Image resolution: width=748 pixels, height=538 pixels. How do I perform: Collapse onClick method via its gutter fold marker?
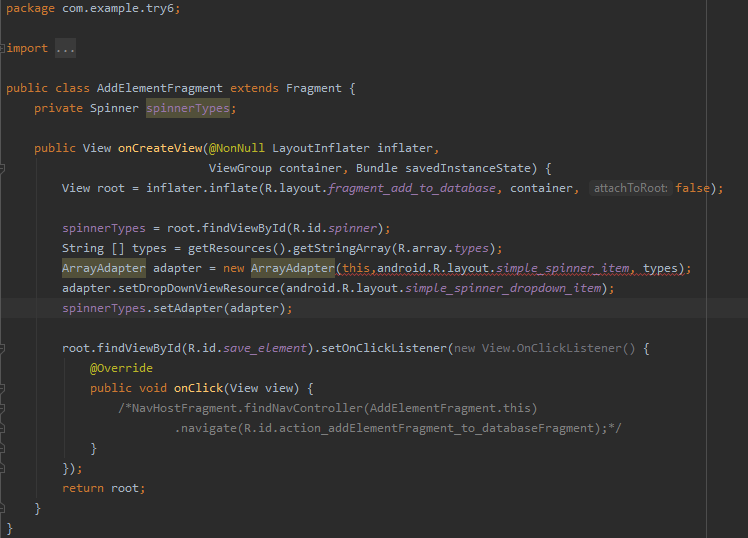tap(2, 389)
